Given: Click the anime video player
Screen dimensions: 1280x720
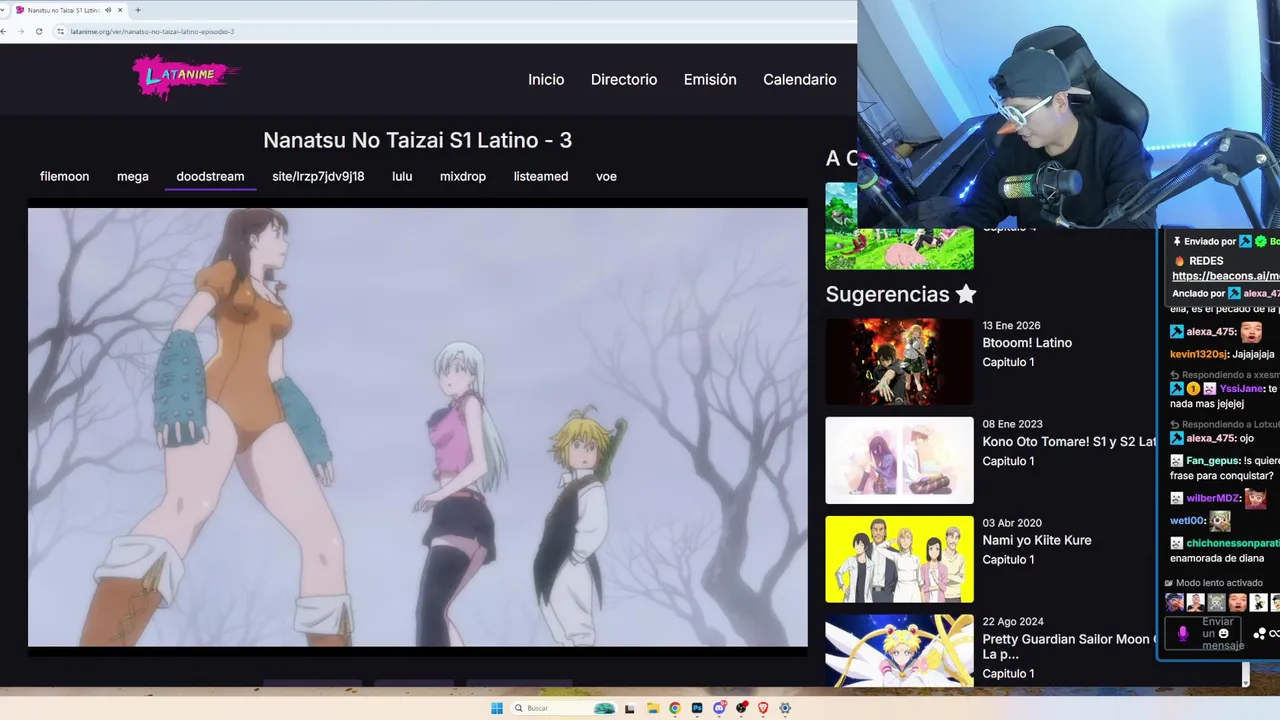Looking at the screenshot, I should coord(417,427).
